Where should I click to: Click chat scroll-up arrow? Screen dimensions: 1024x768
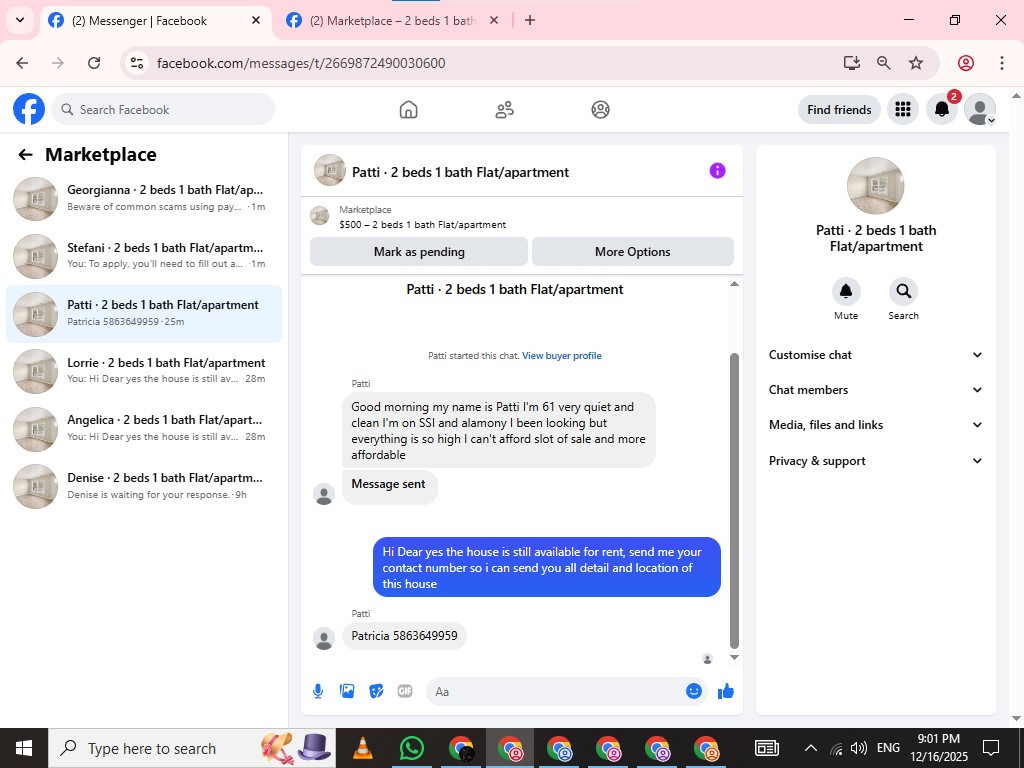734,283
